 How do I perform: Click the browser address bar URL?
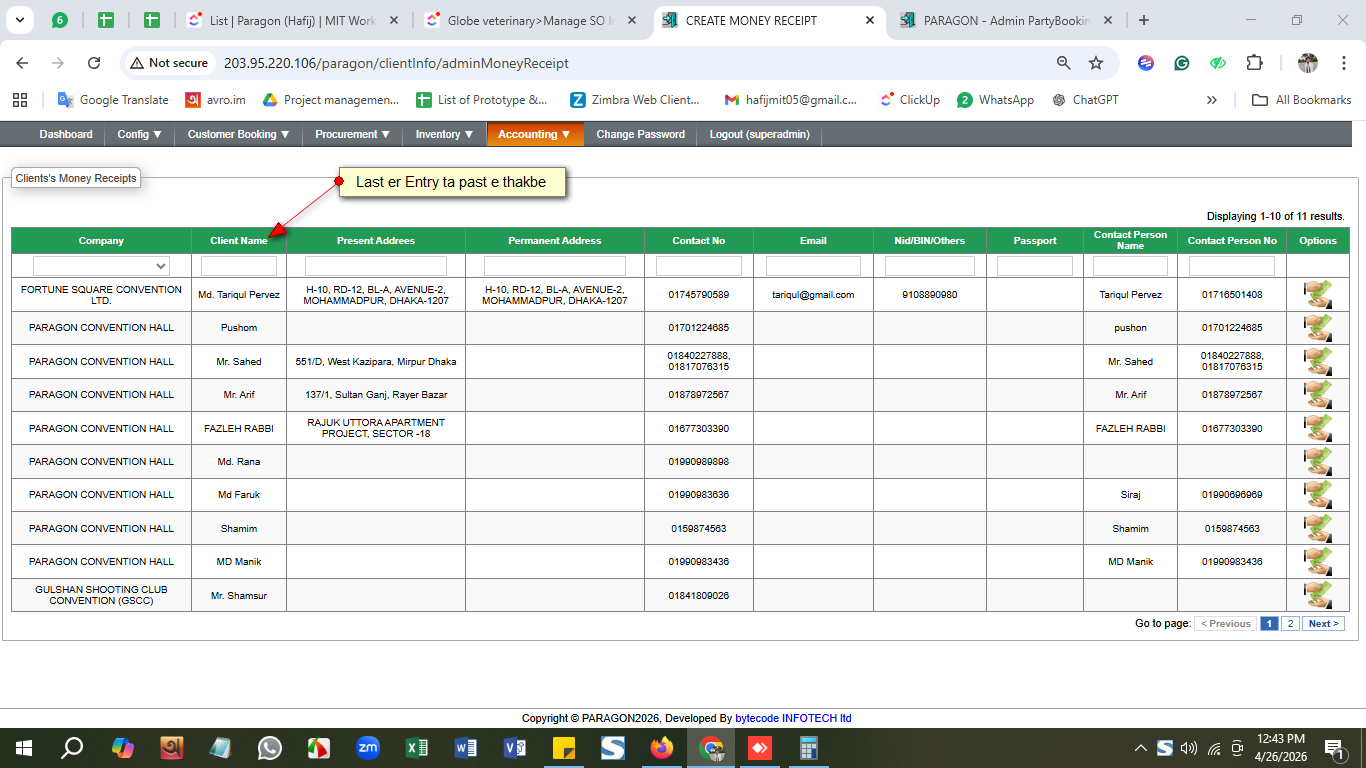tap(396, 63)
